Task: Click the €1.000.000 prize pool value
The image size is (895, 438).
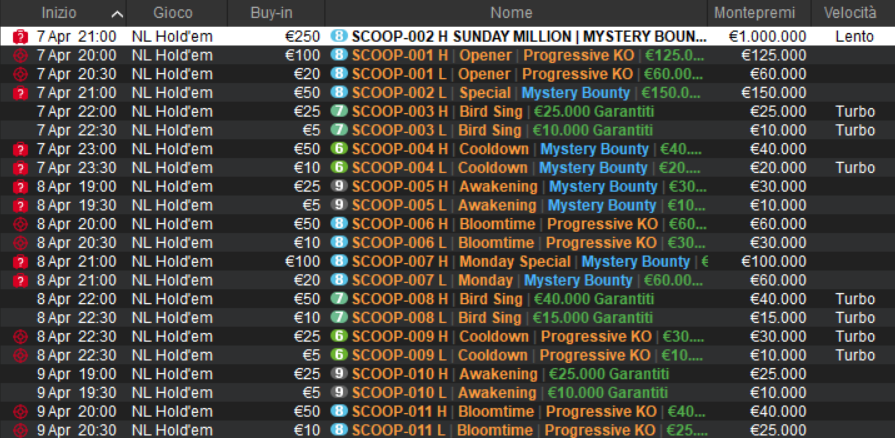Action: (767, 37)
